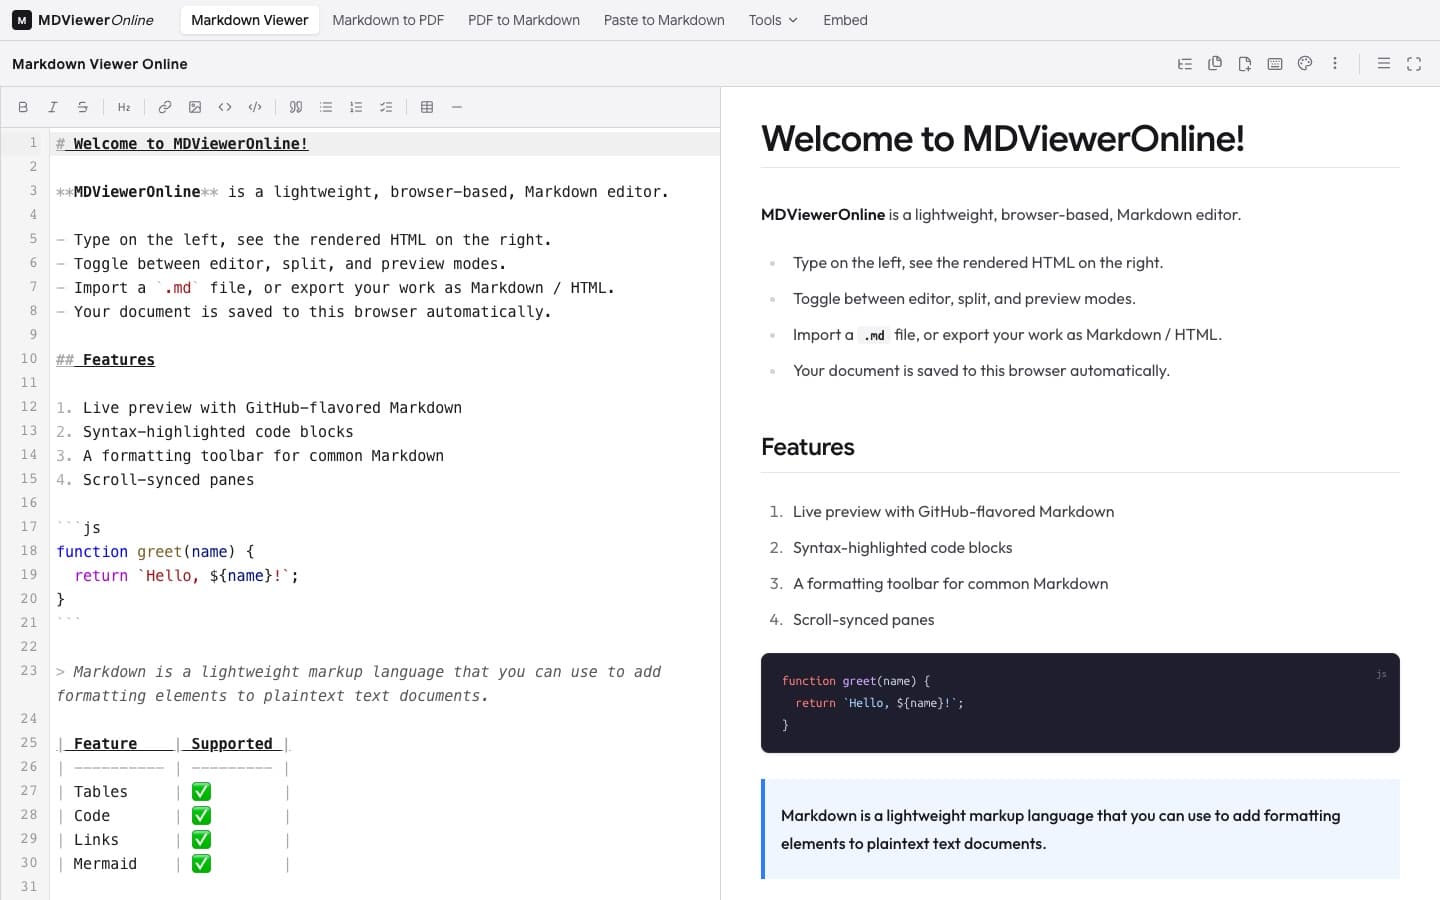Click the '## Features' line in editor
The image size is (1440, 900).
coord(105,359)
